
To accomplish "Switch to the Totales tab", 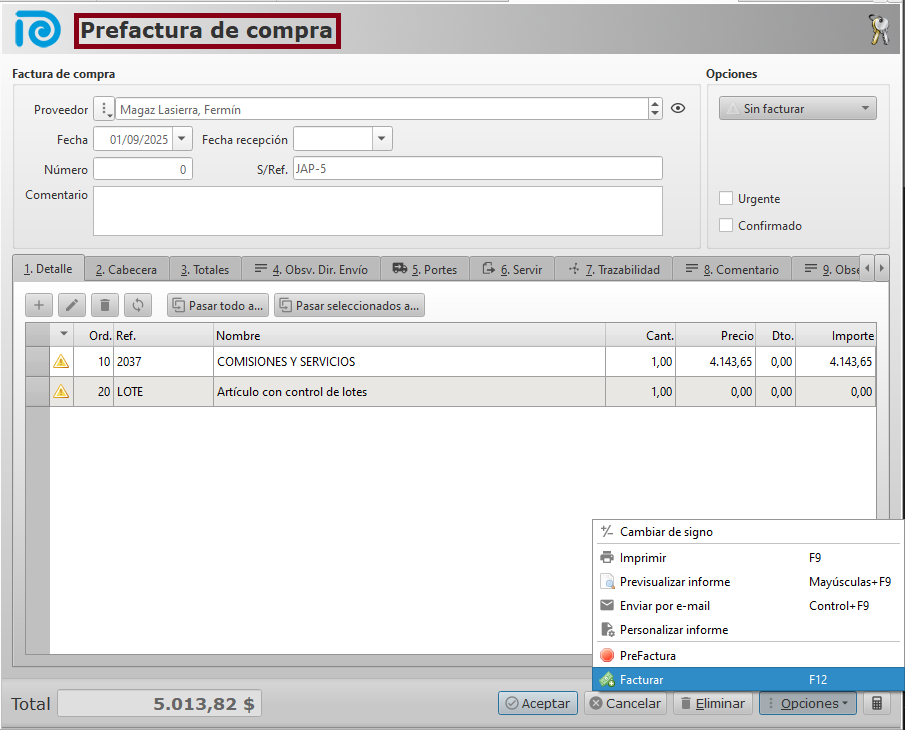I will pyautogui.click(x=204, y=270).
